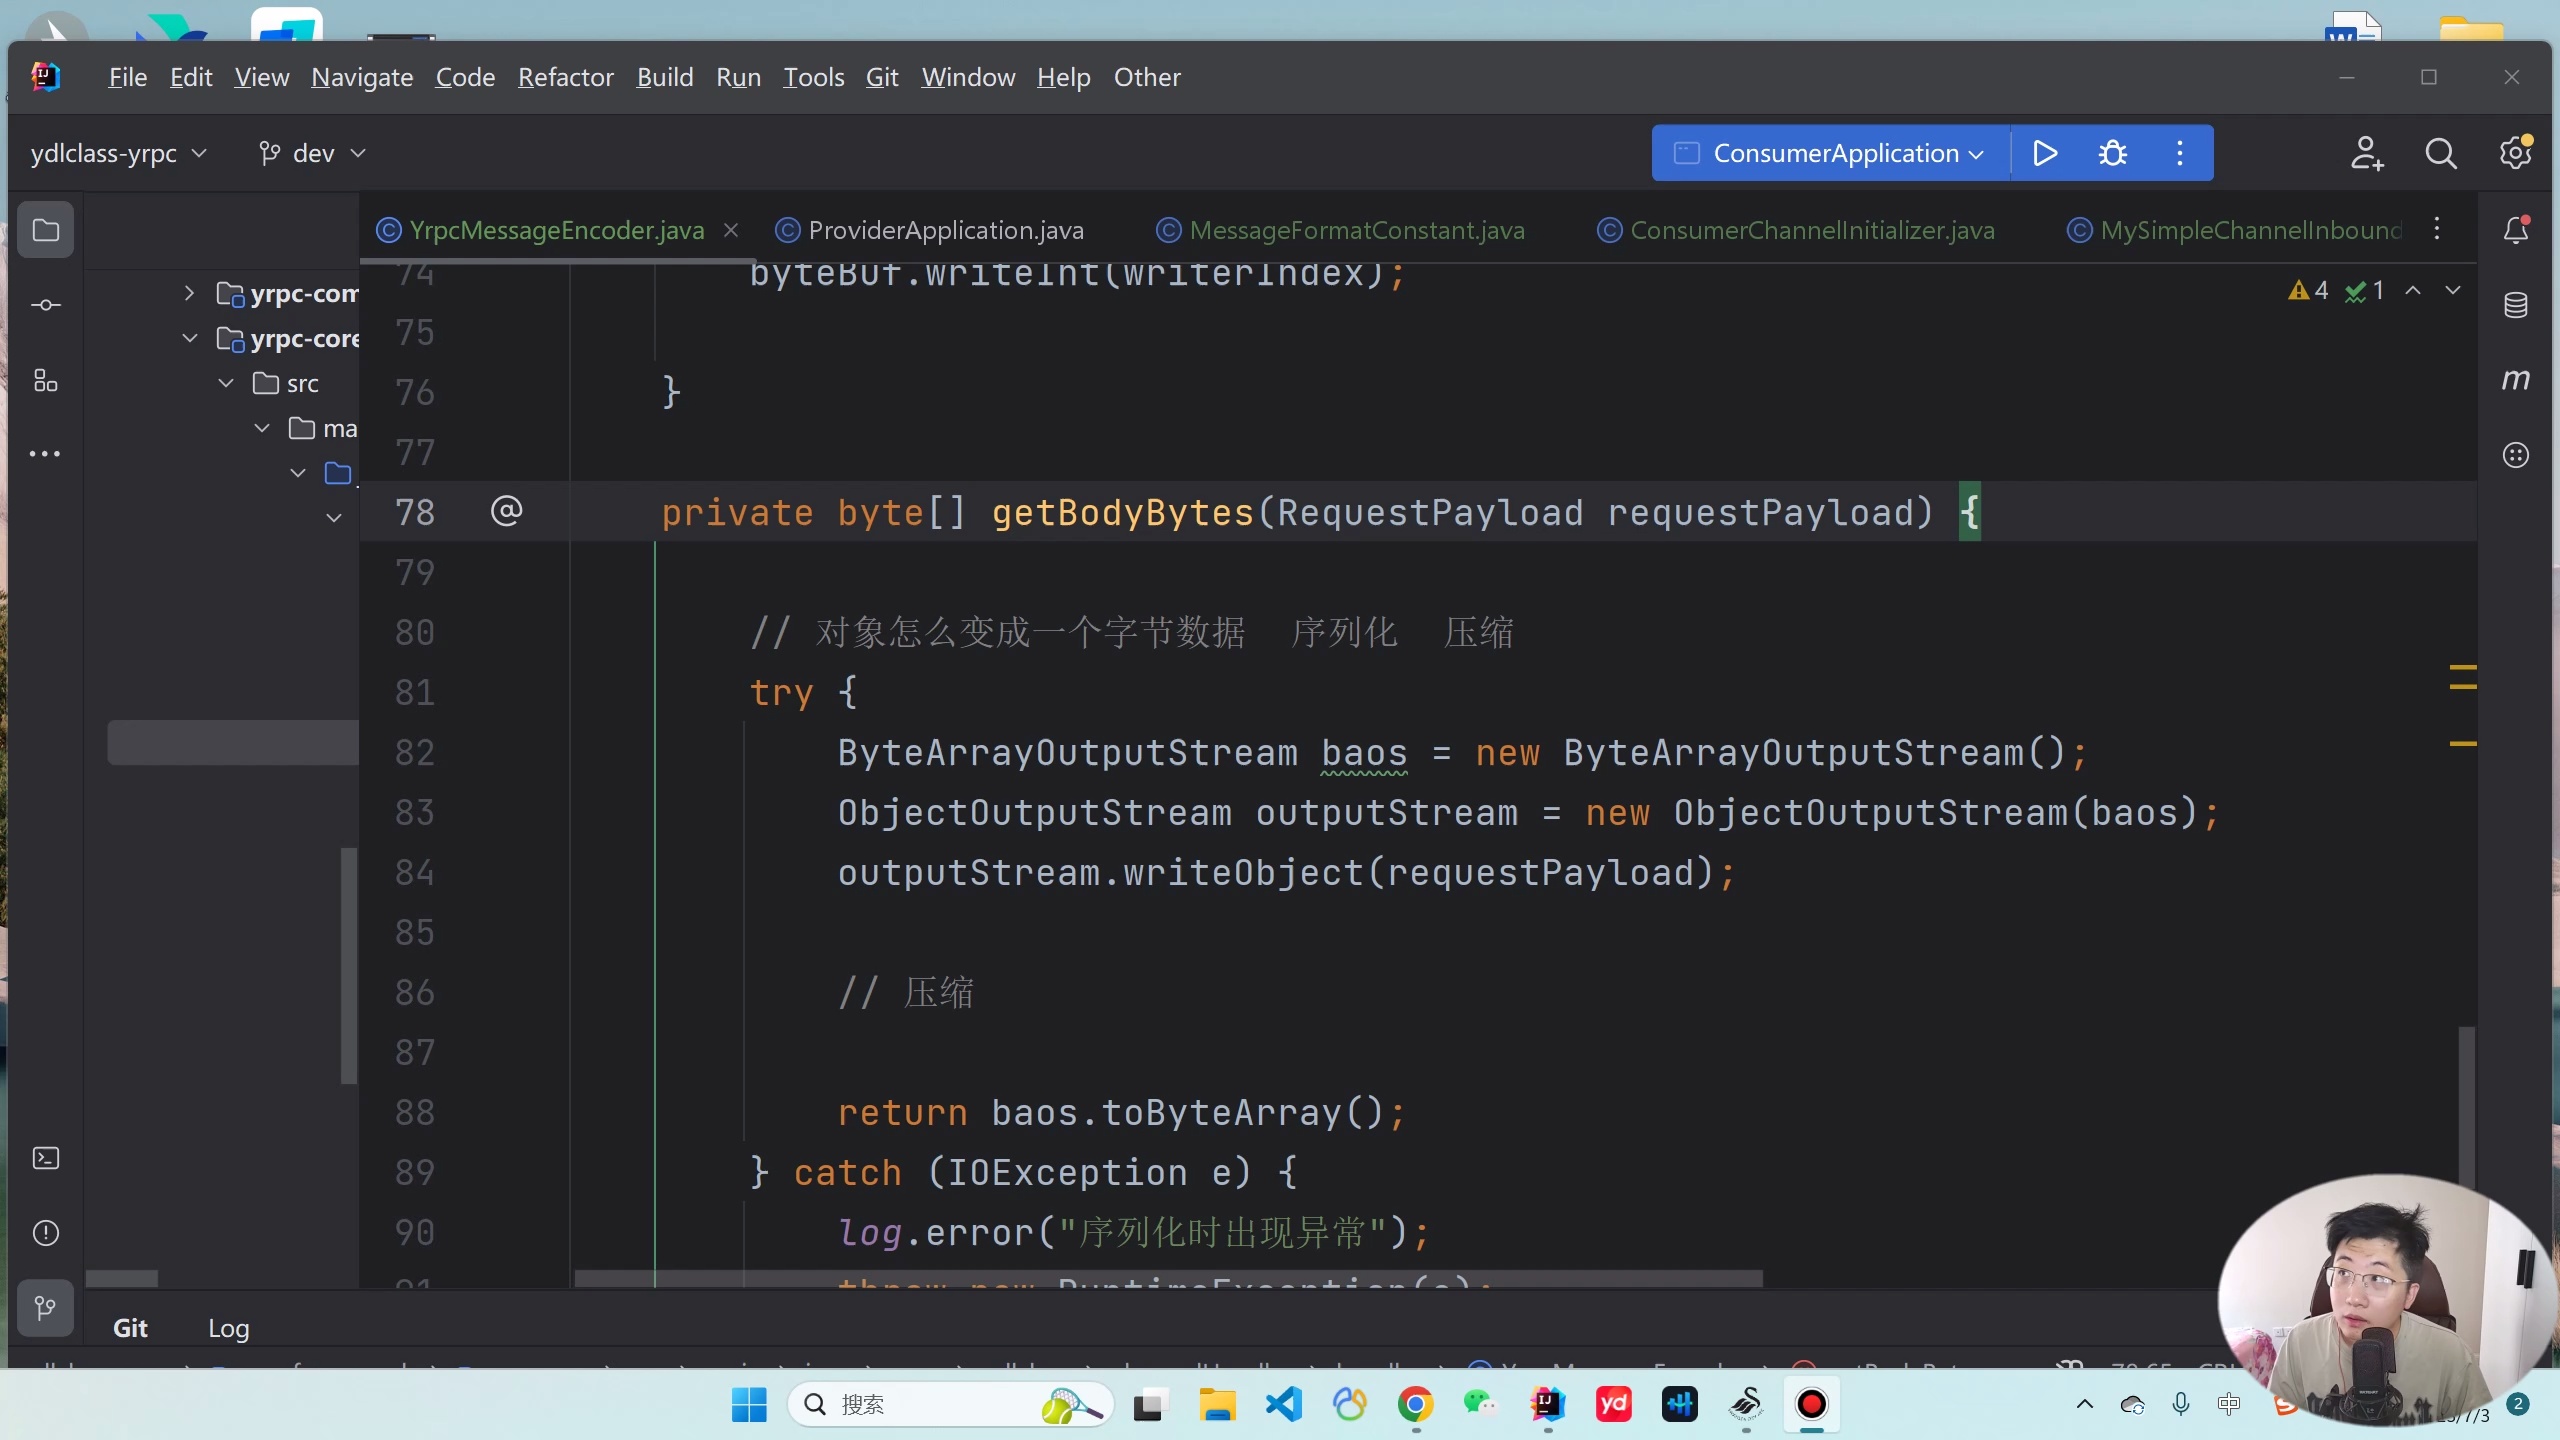Open the Maven tool window
The width and height of the screenshot is (2560, 1440).
(x=2515, y=380)
